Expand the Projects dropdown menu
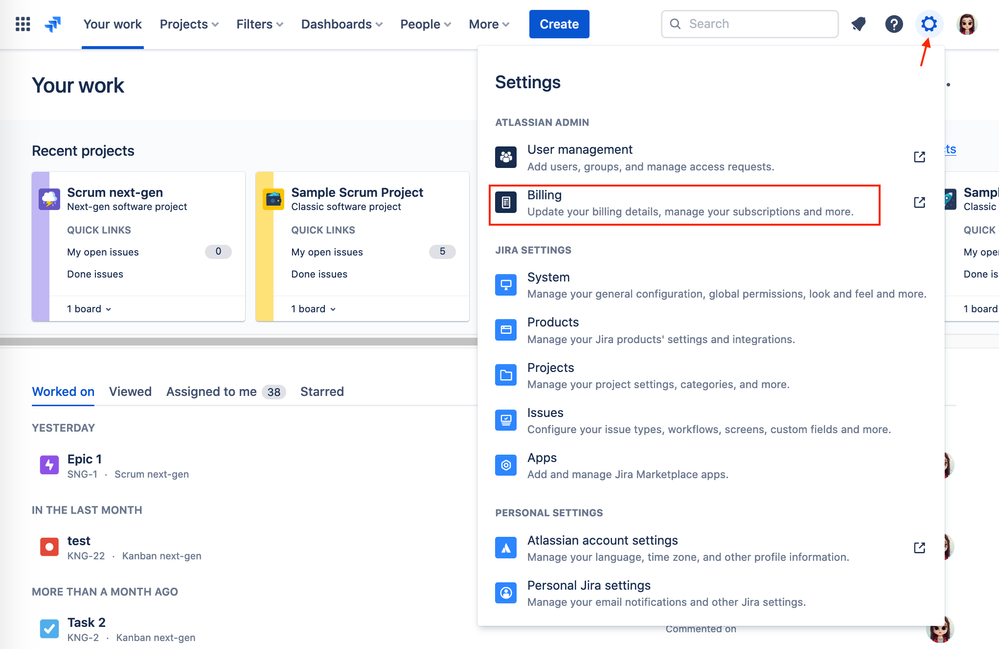Screen dimensions: 999x649 point(189,24)
